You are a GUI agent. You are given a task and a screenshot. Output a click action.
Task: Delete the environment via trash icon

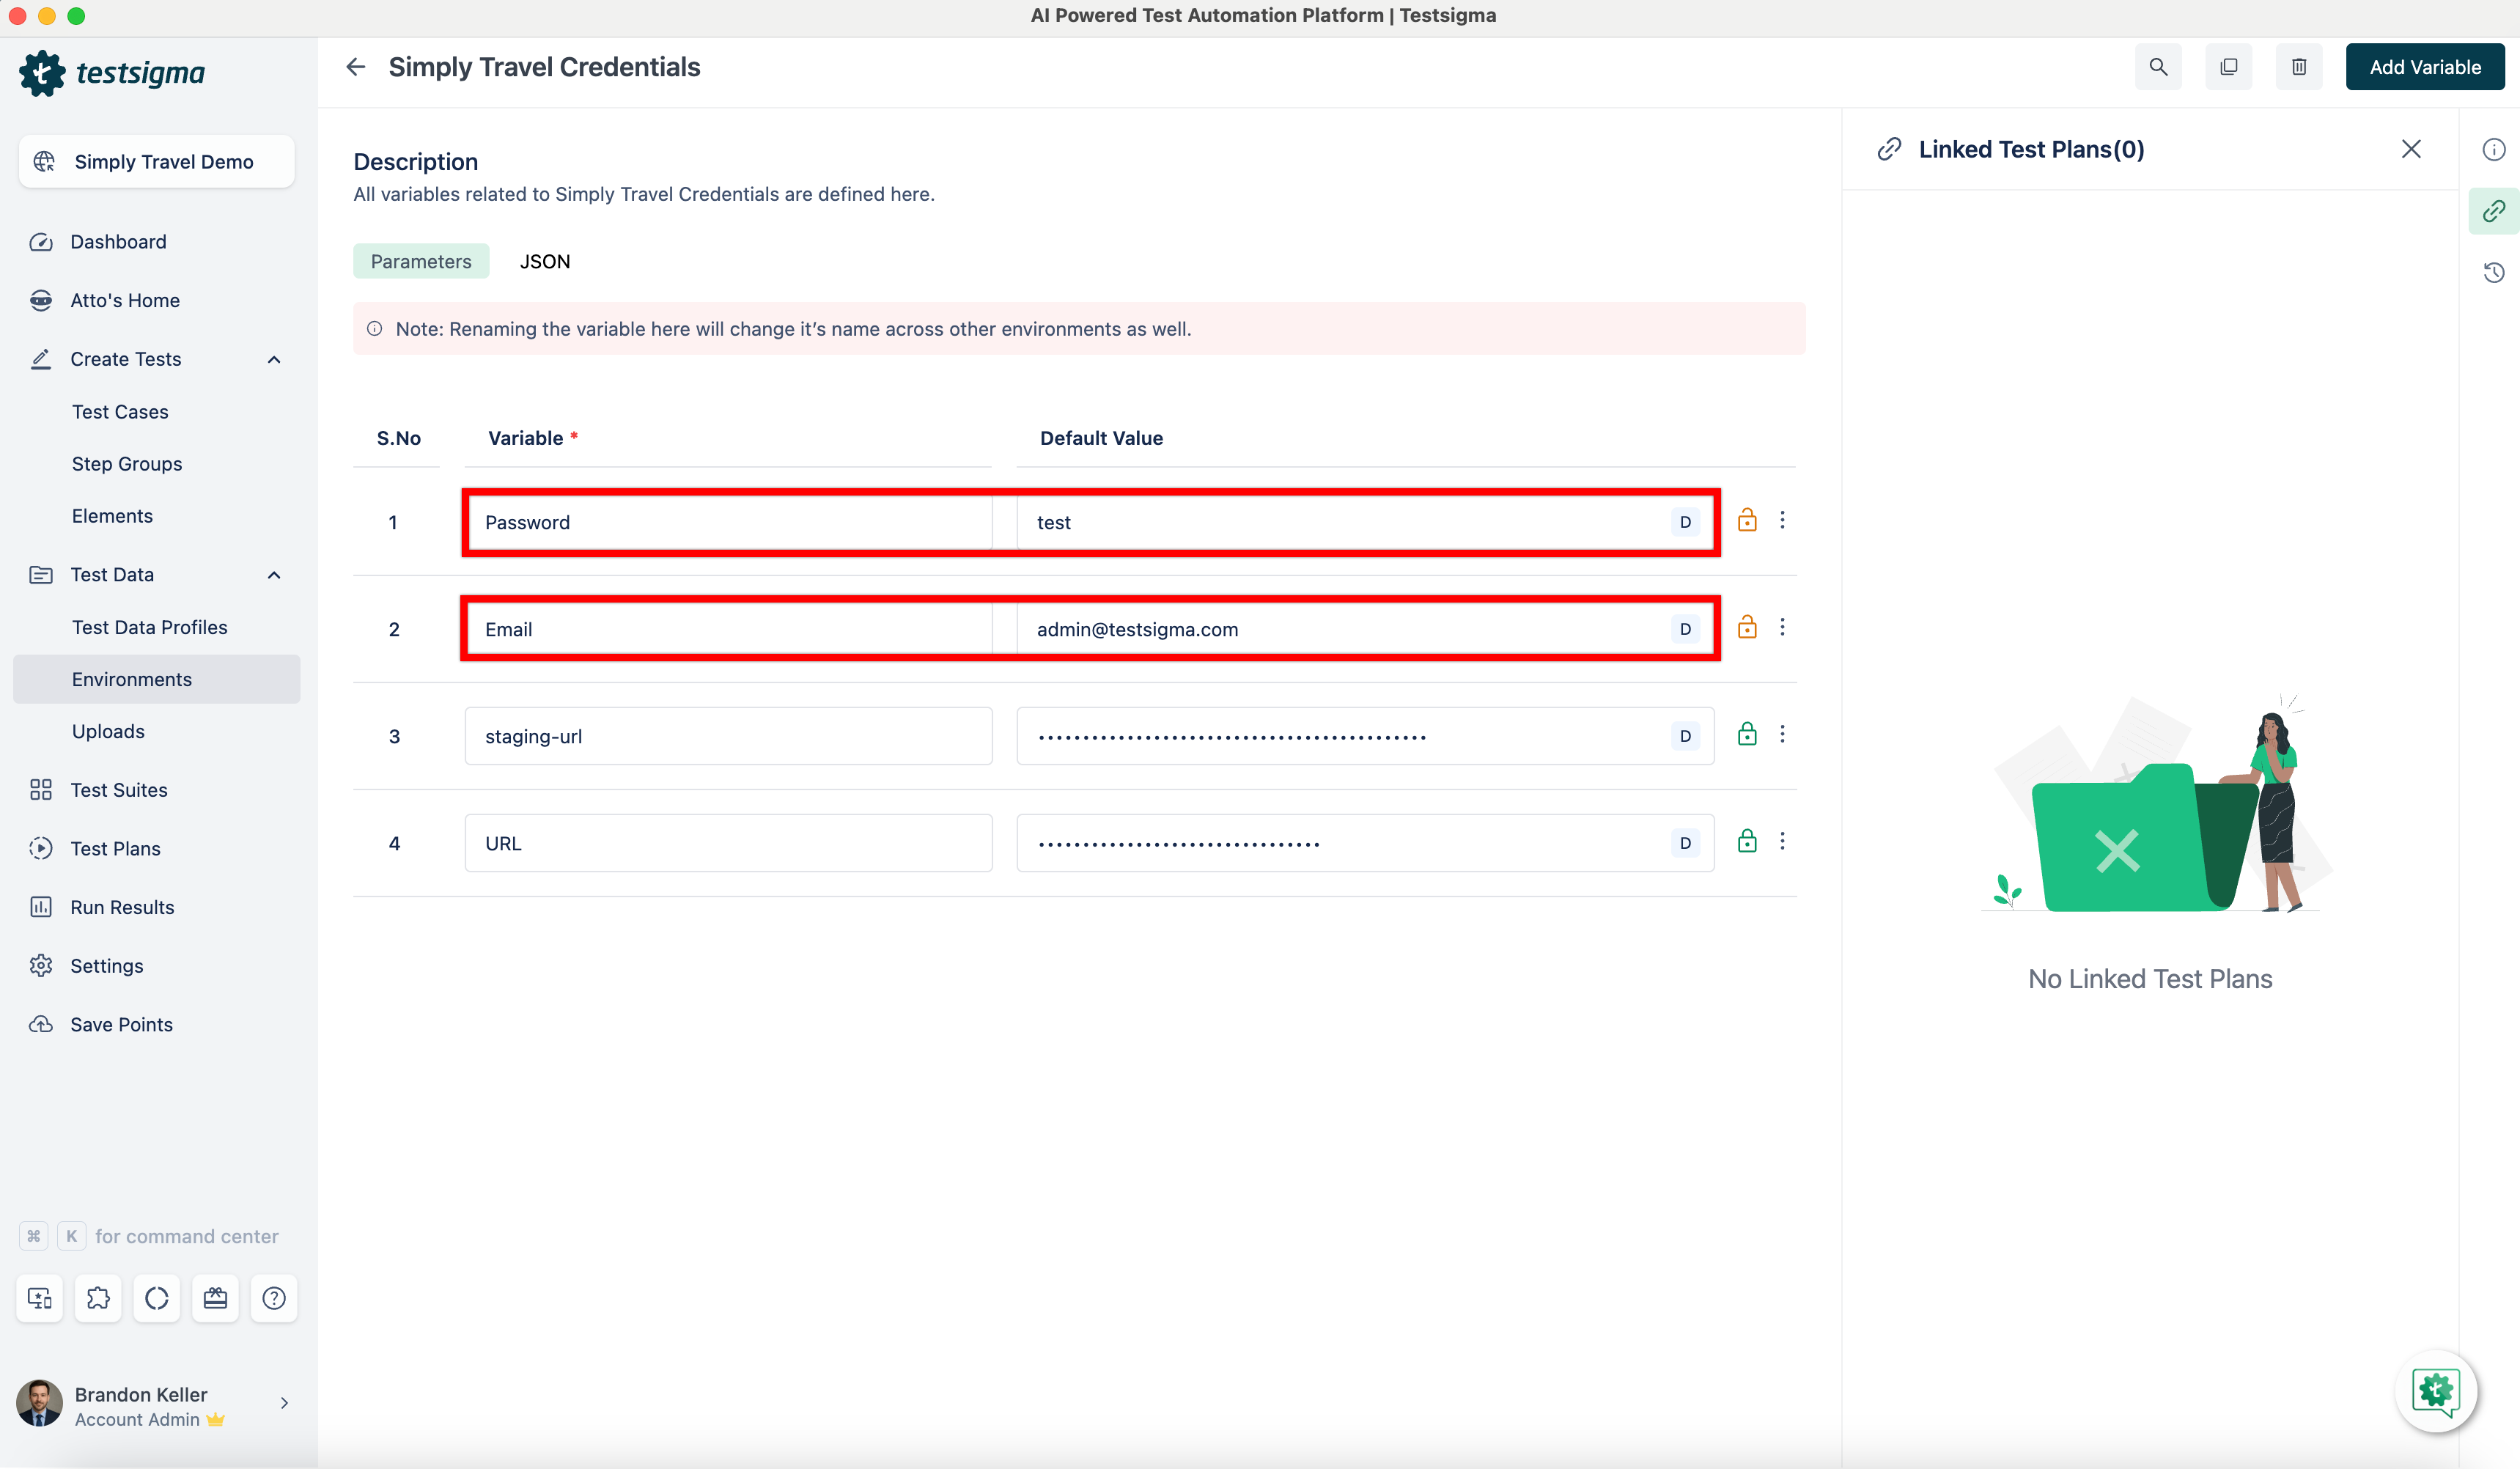point(2298,66)
